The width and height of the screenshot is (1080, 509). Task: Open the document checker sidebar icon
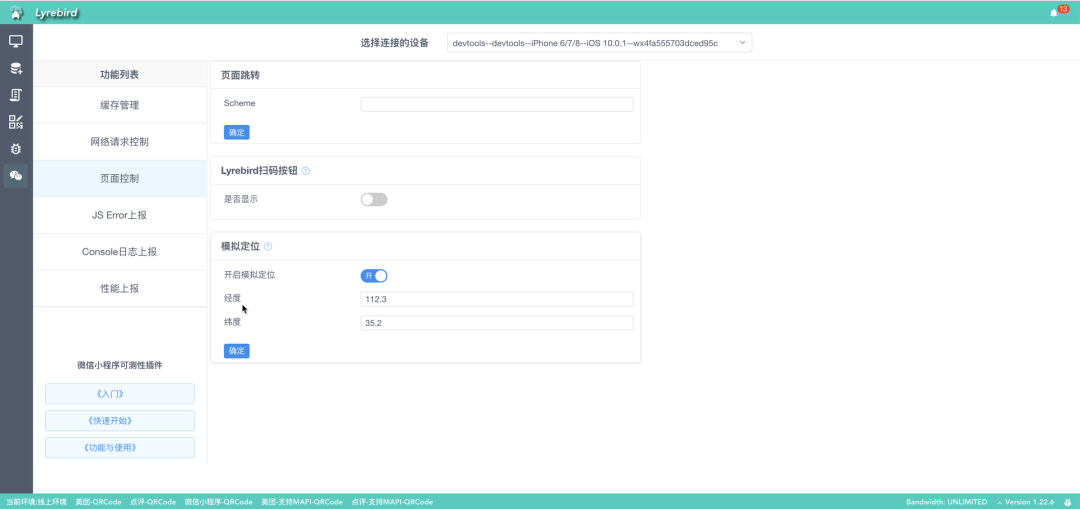(x=16, y=95)
